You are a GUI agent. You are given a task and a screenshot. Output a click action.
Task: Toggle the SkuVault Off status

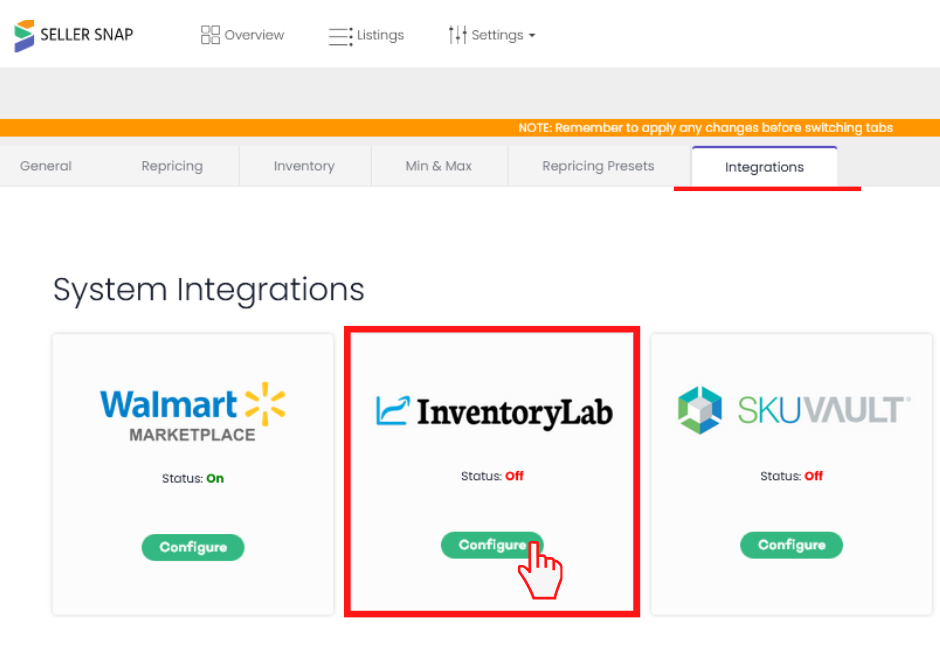[x=790, y=476]
